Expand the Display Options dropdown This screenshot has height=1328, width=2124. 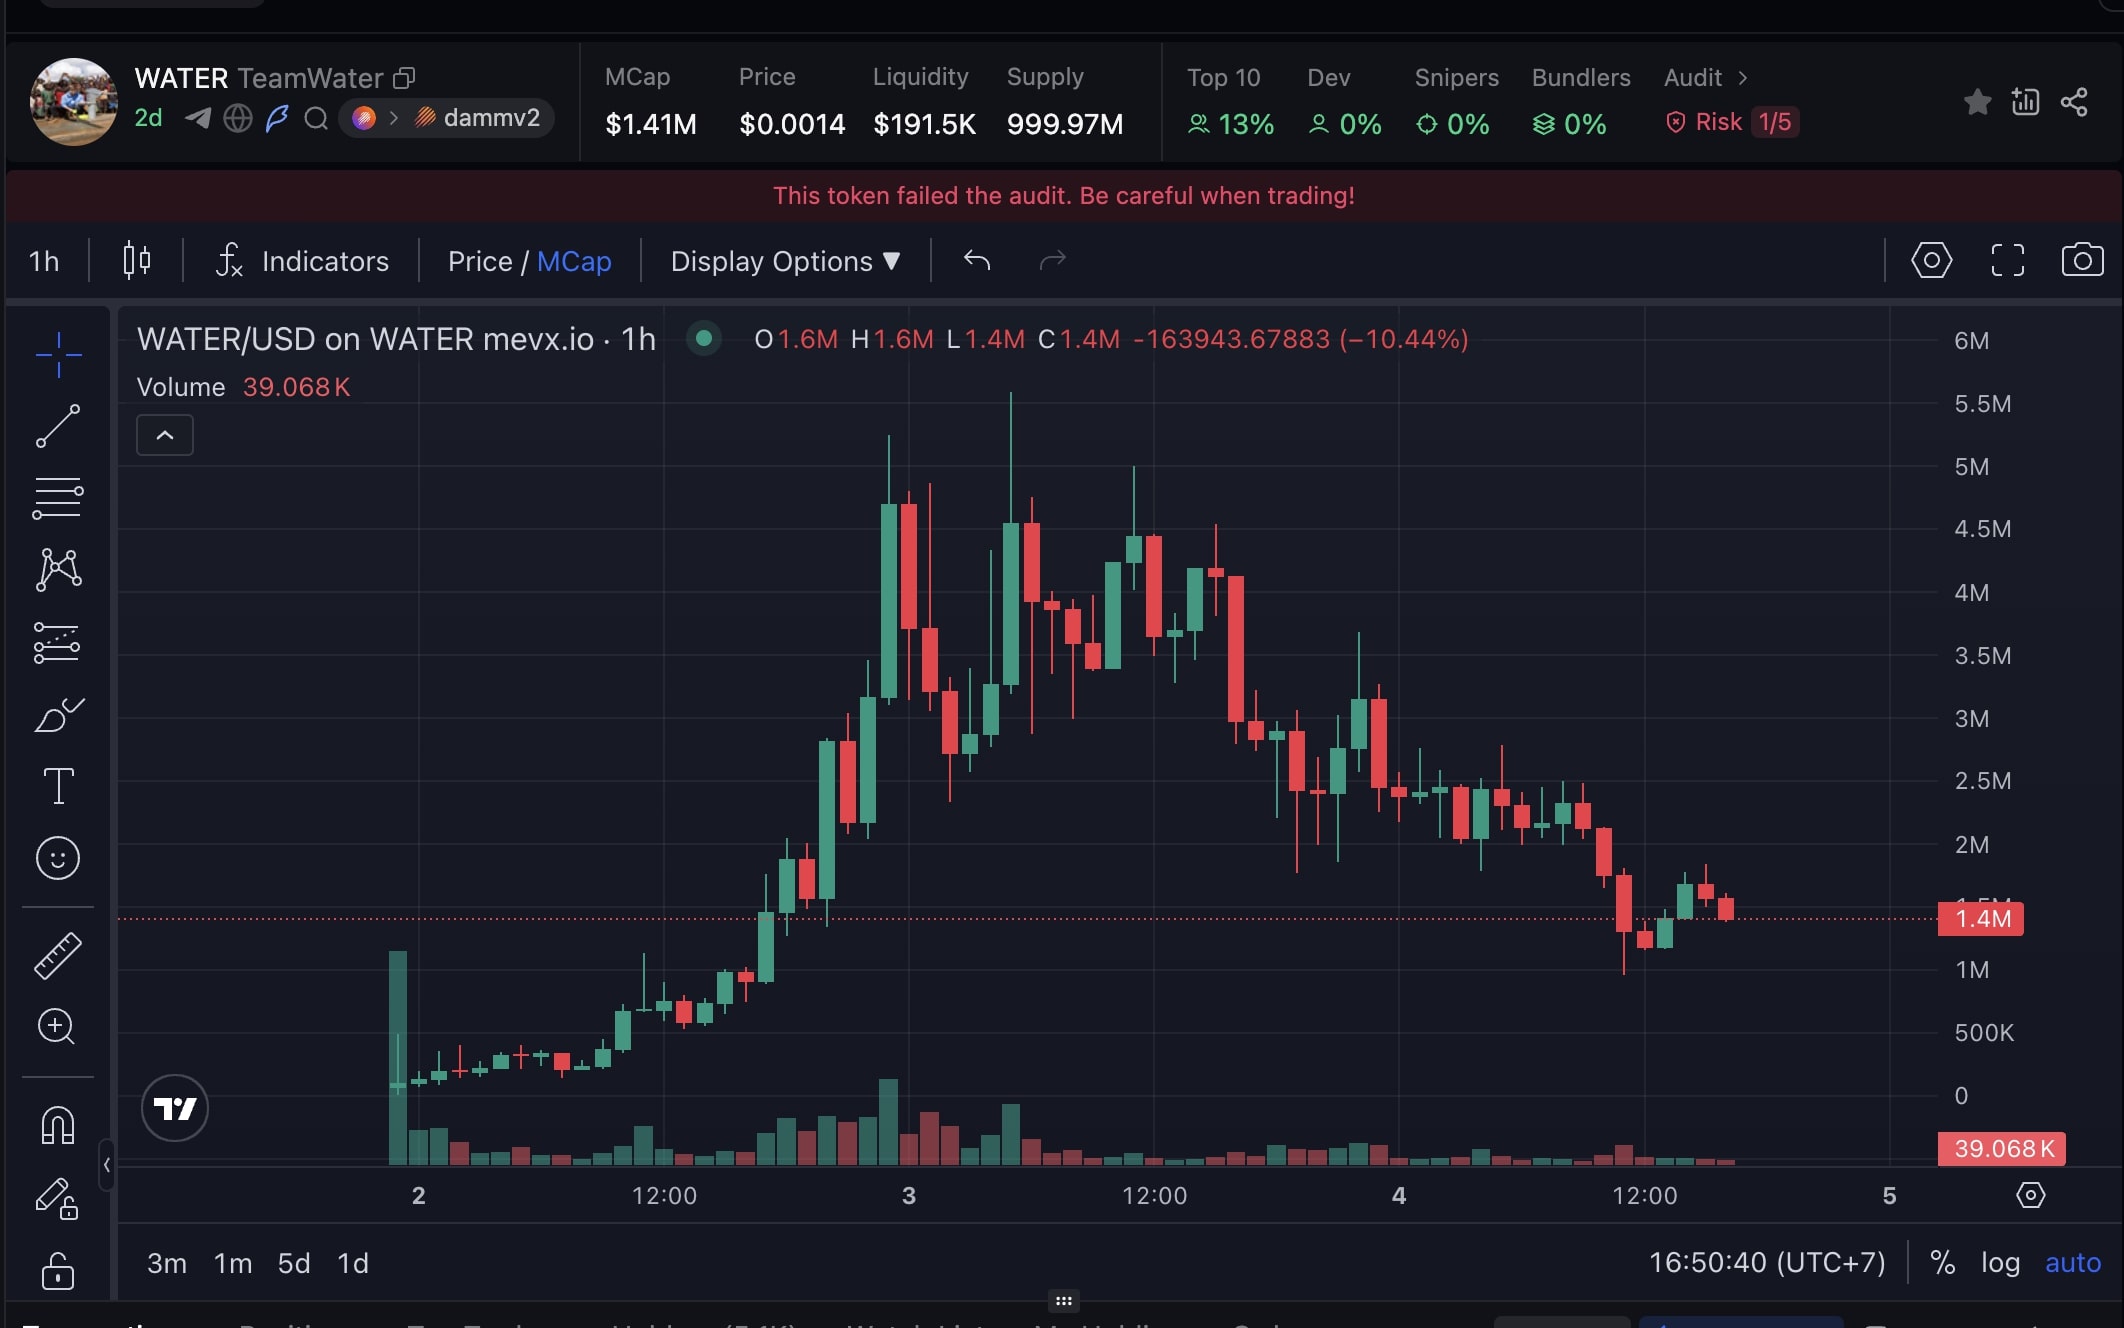pyautogui.click(x=786, y=261)
